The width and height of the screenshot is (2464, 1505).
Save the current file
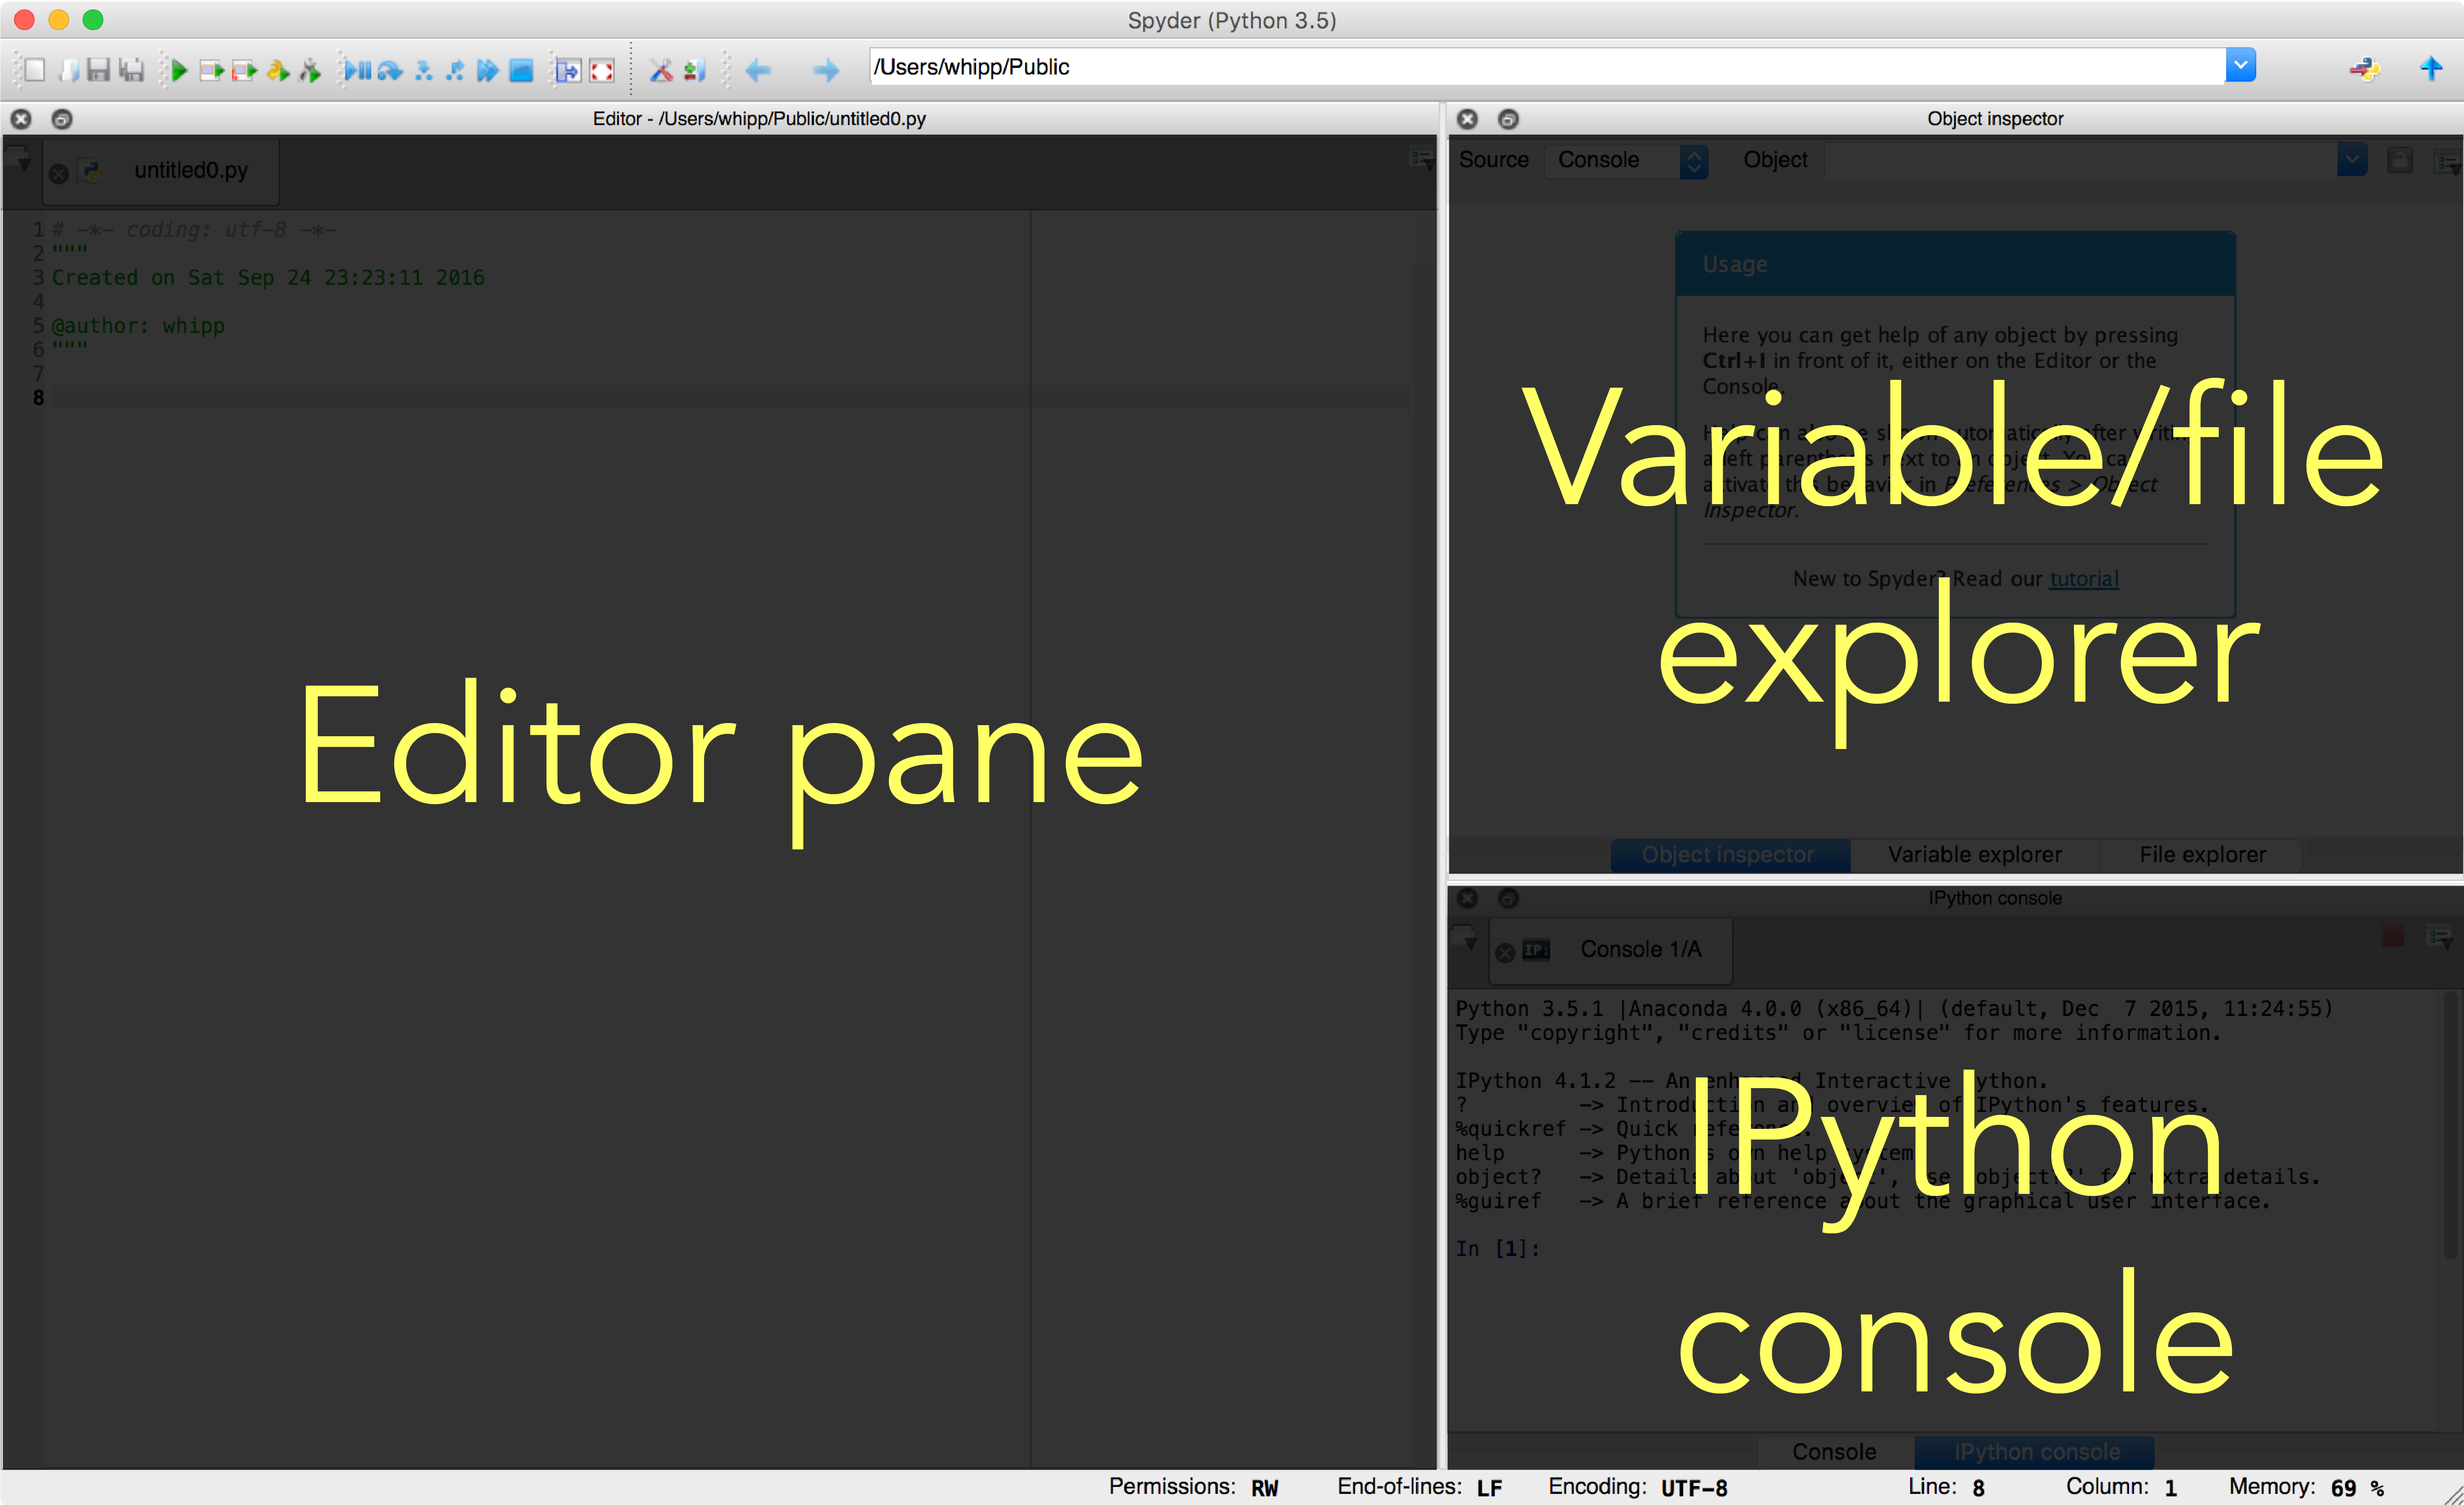click(98, 69)
